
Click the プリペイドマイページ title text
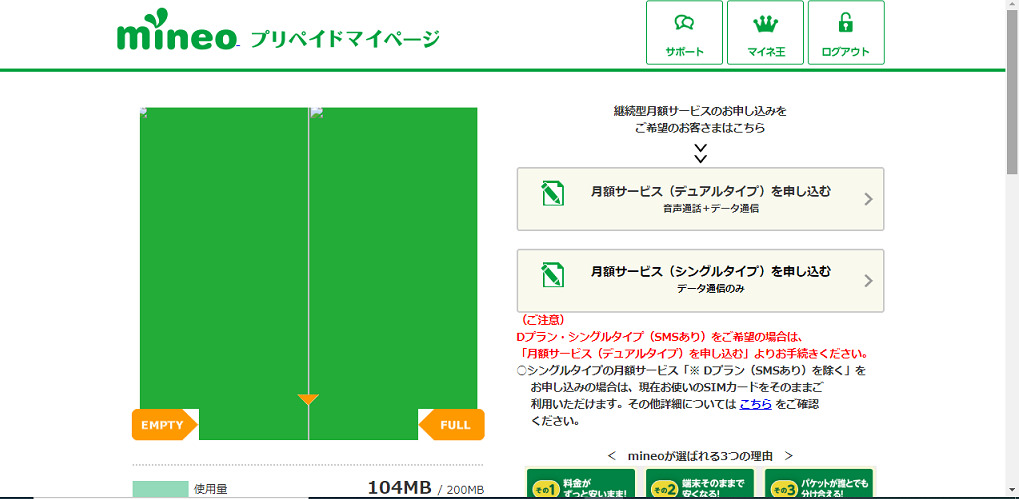point(345,39)
